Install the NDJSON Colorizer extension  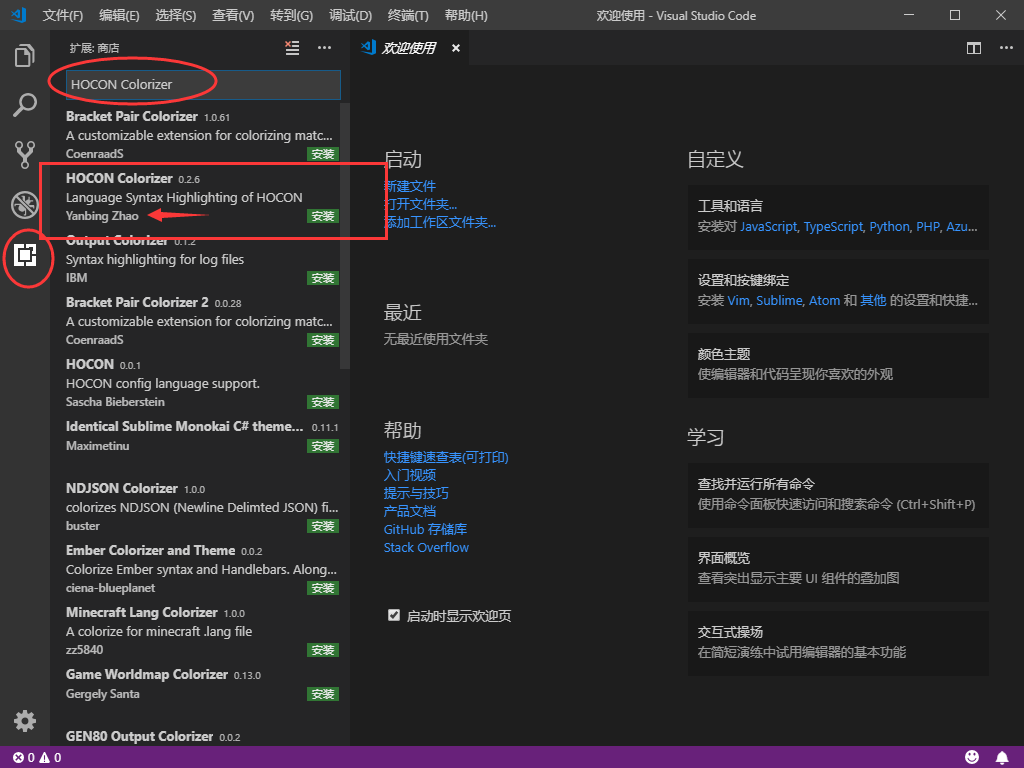(x=323, y=526)
